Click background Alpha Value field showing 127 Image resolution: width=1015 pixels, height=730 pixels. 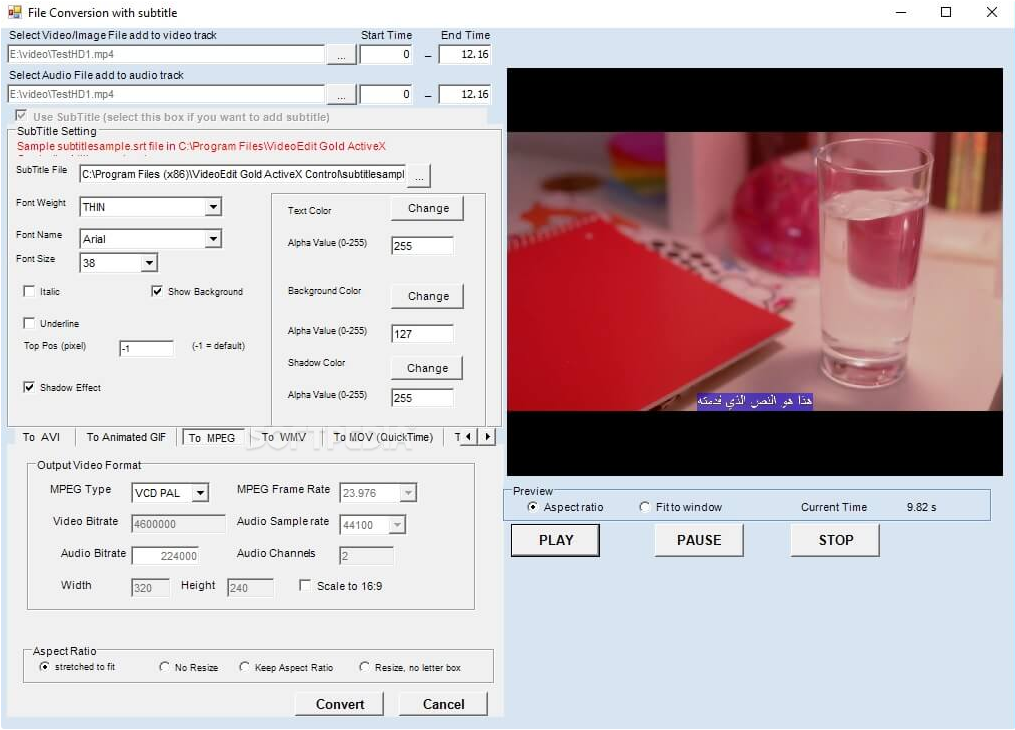pyautogui.click(x=423, y=334)
